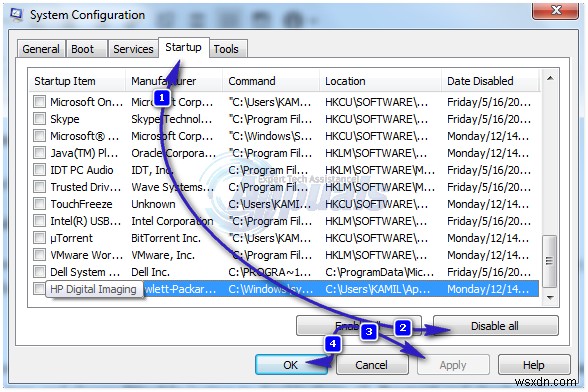Tick the Dell System checkbox
The height and width of the screenshot is (392, 588).
[39, 272]
